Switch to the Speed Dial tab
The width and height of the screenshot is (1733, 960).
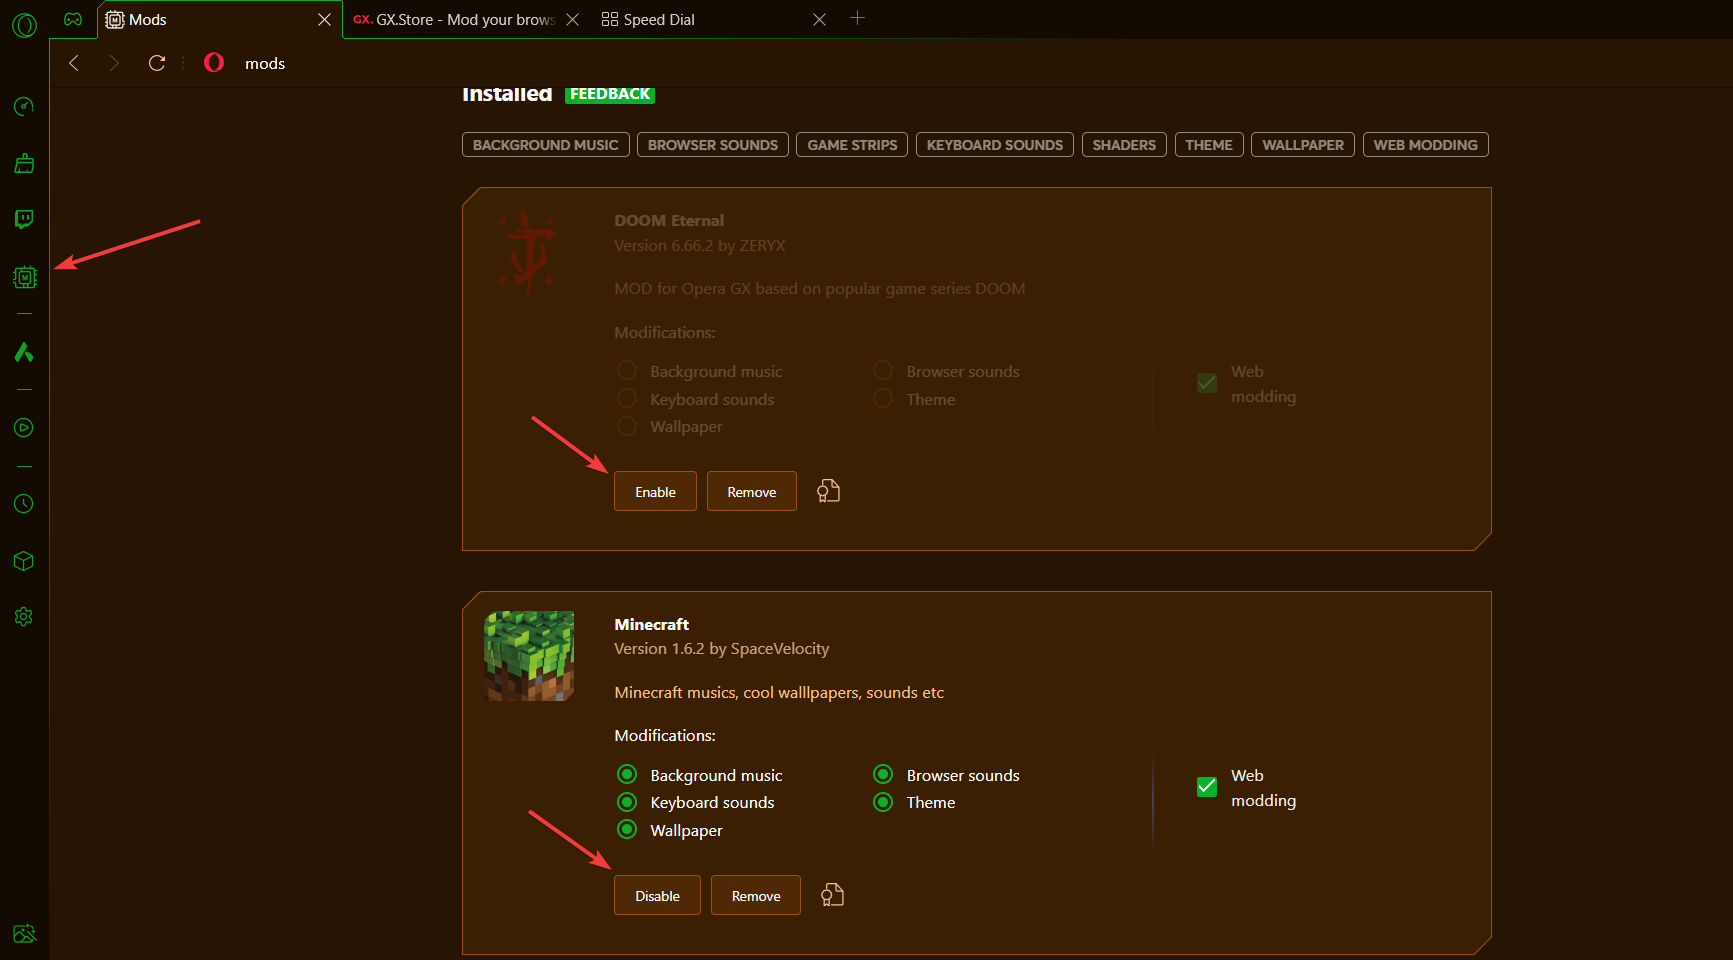click(x=712, y=19)
